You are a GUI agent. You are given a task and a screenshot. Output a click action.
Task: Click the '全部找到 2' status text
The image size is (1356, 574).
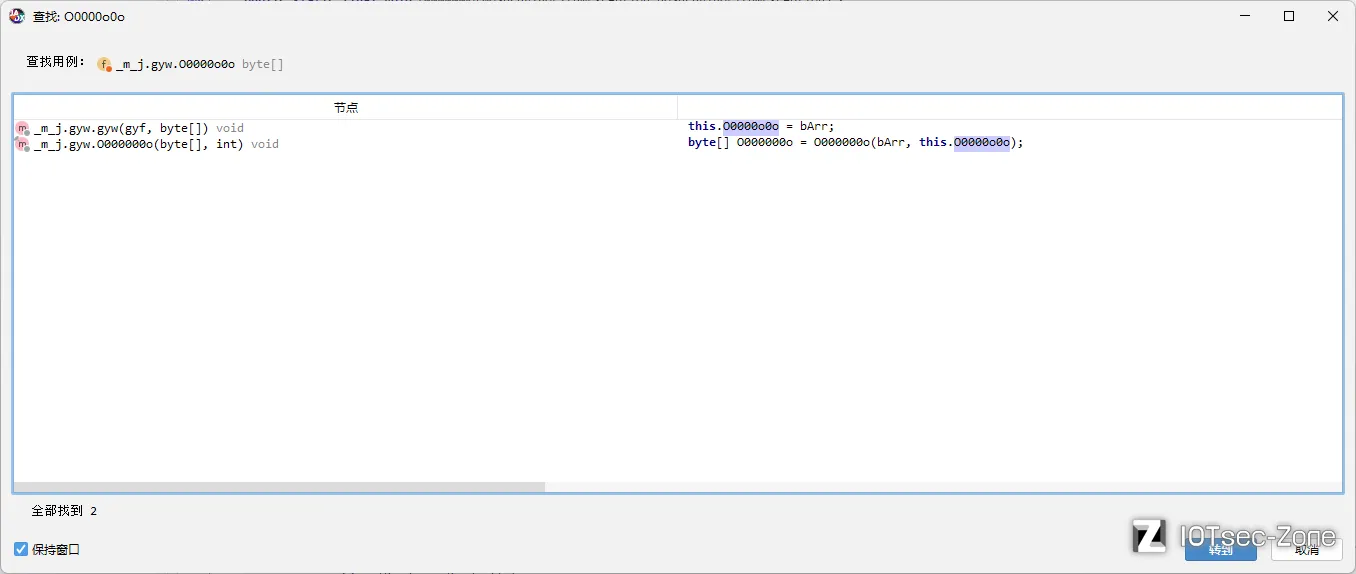click(x=64, y=511)
